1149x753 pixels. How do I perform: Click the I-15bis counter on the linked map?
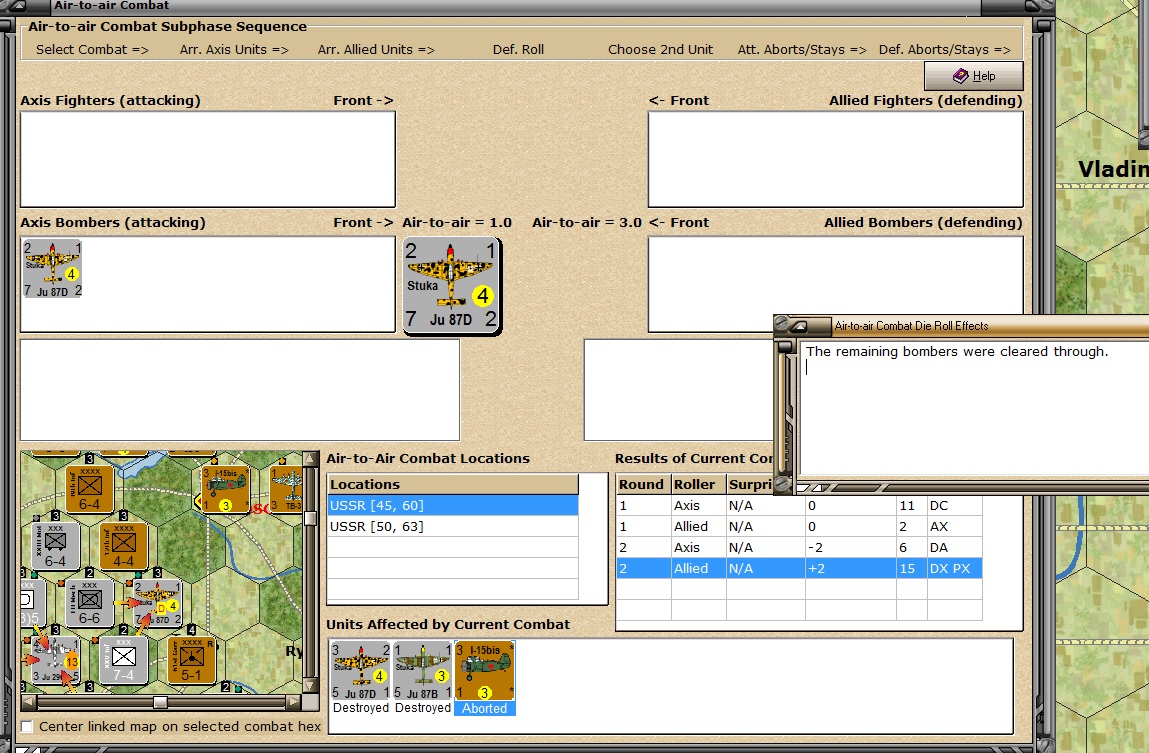[x=224, y=489]
